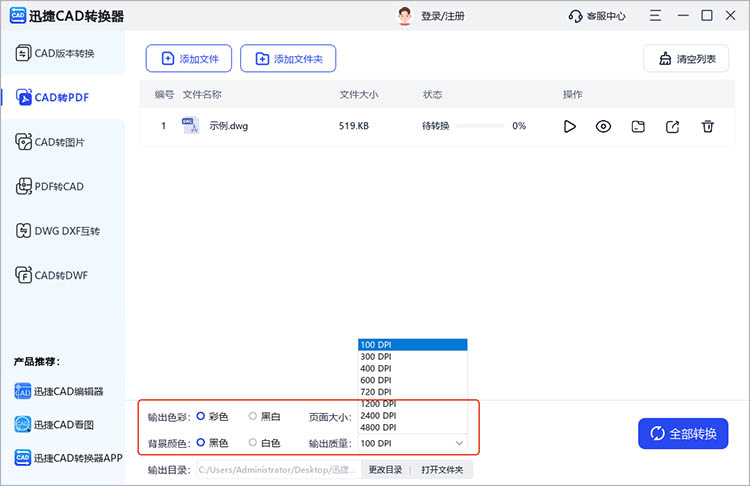Click the 迅捷CAD转换器 app logo
750x486 pixels.
[18, 15]
